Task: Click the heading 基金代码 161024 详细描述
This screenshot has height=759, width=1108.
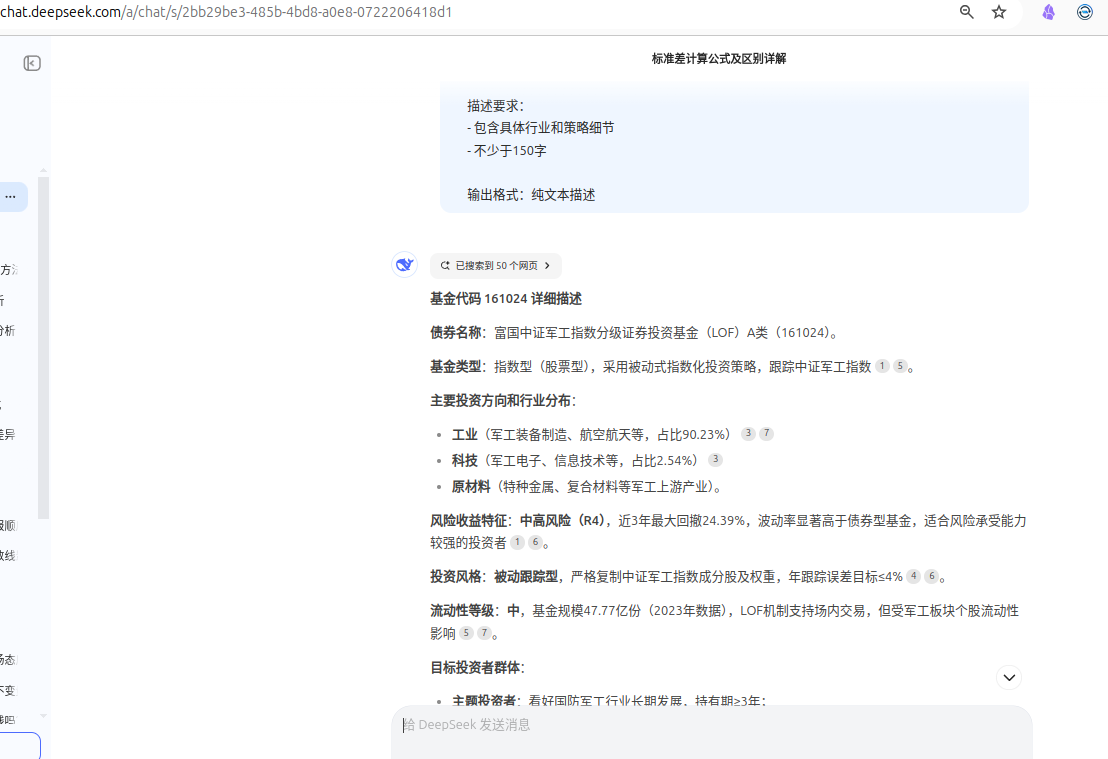Action: [506, 299]
